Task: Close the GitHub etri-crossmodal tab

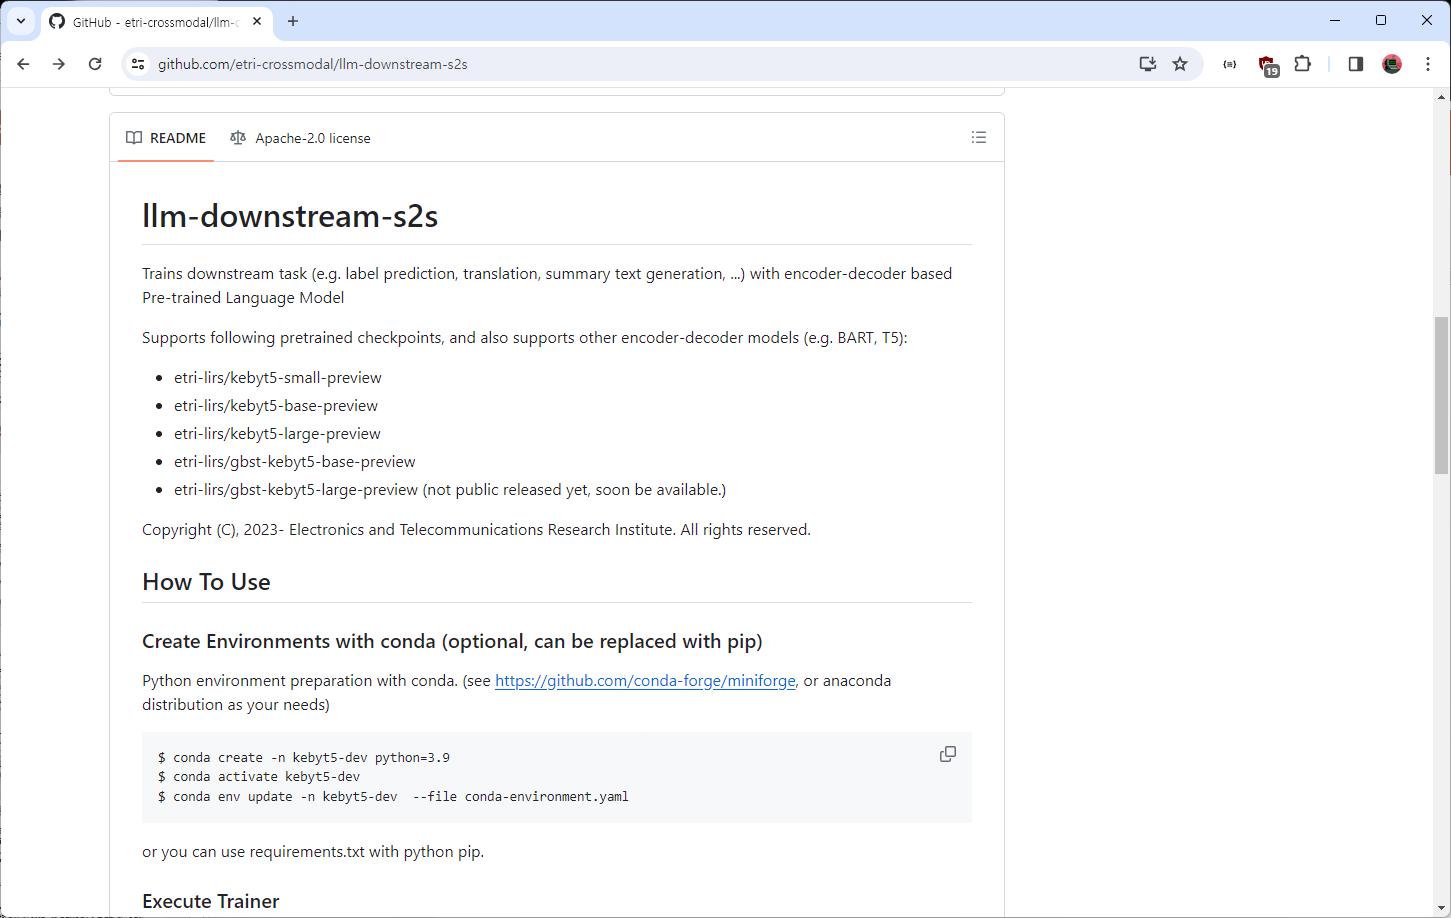Action: coord(257,21)
